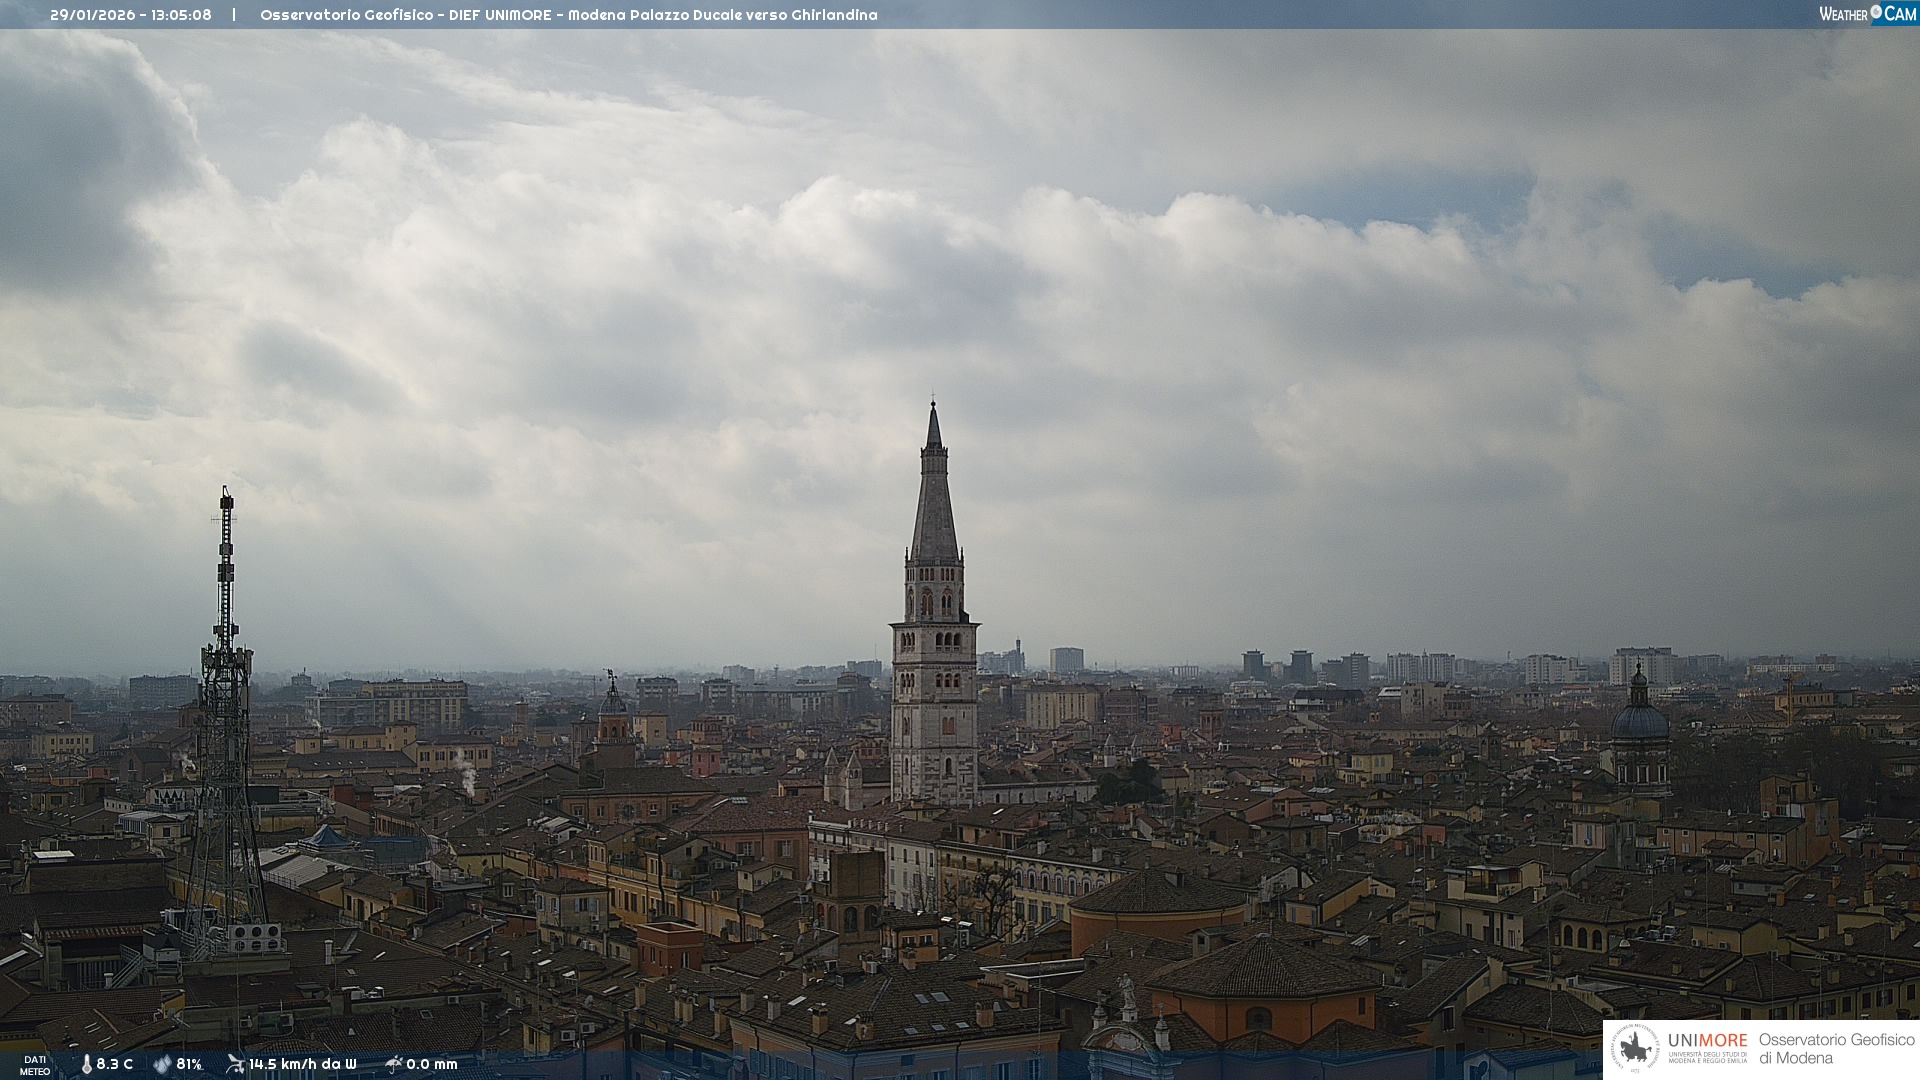Image resolution: width=1920 pixels, height=1080 pixels.
Task: Click the 8.3 C temperature reading
Action: (115, 1064)
